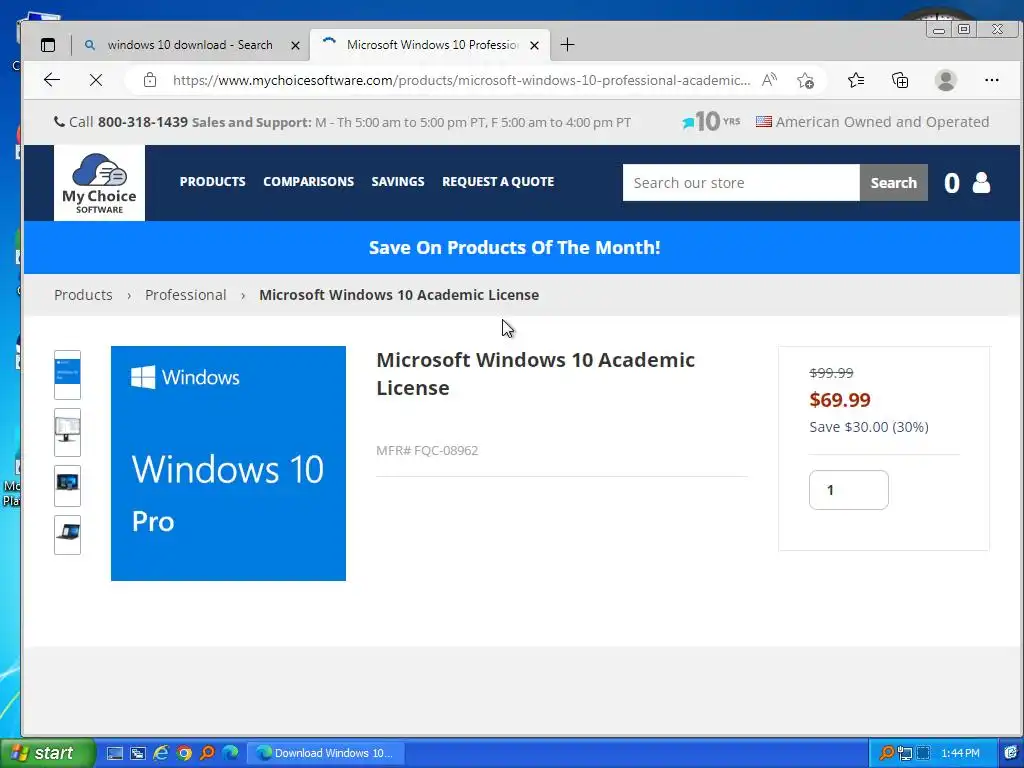Open REQUEST A QUOTE page

tap(498, 182)
